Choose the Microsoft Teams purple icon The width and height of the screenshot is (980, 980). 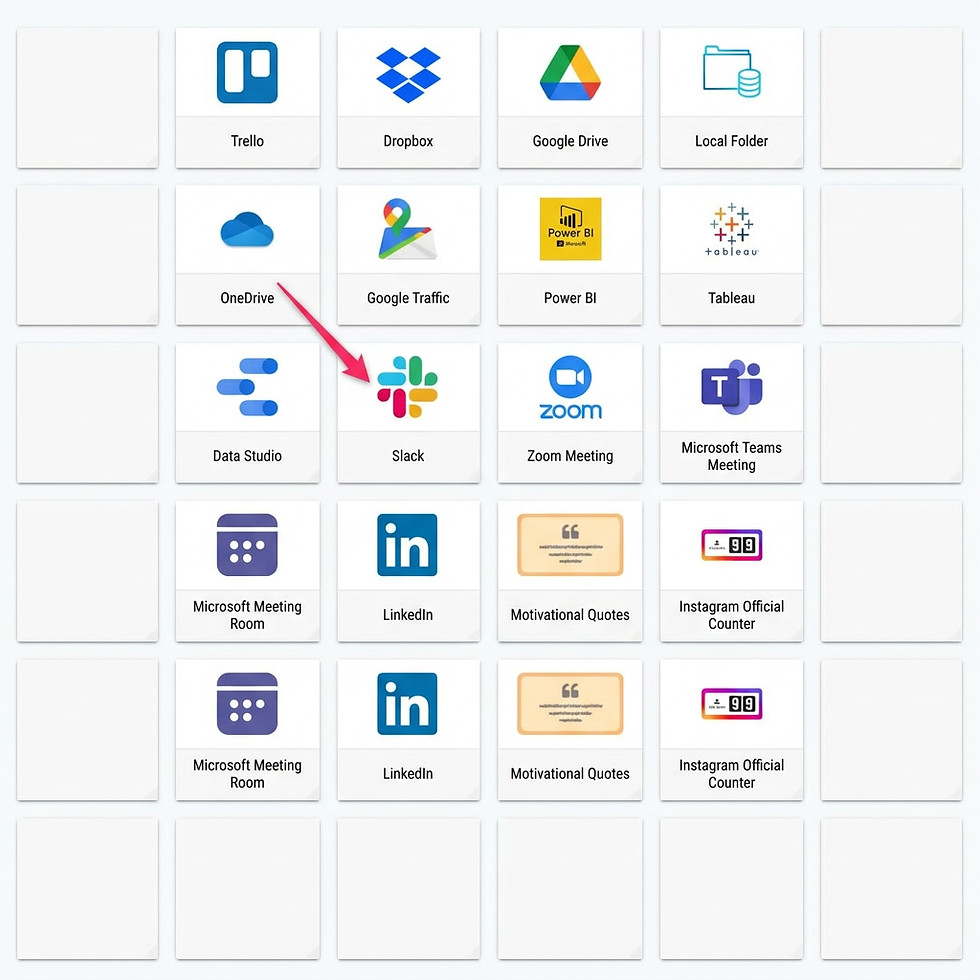(x=731, y=387)
